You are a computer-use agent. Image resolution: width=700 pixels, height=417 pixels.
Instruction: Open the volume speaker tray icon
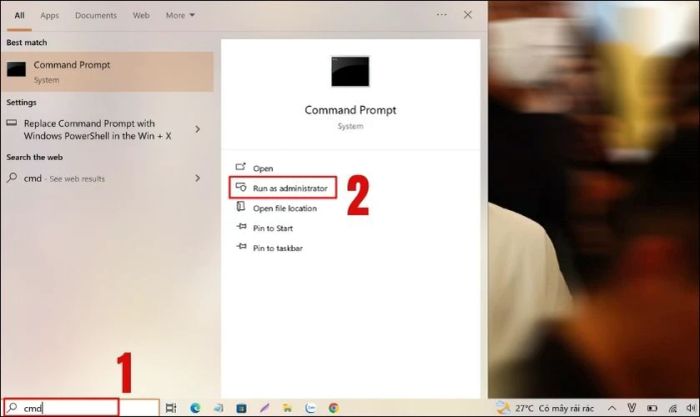coord(691,408)
